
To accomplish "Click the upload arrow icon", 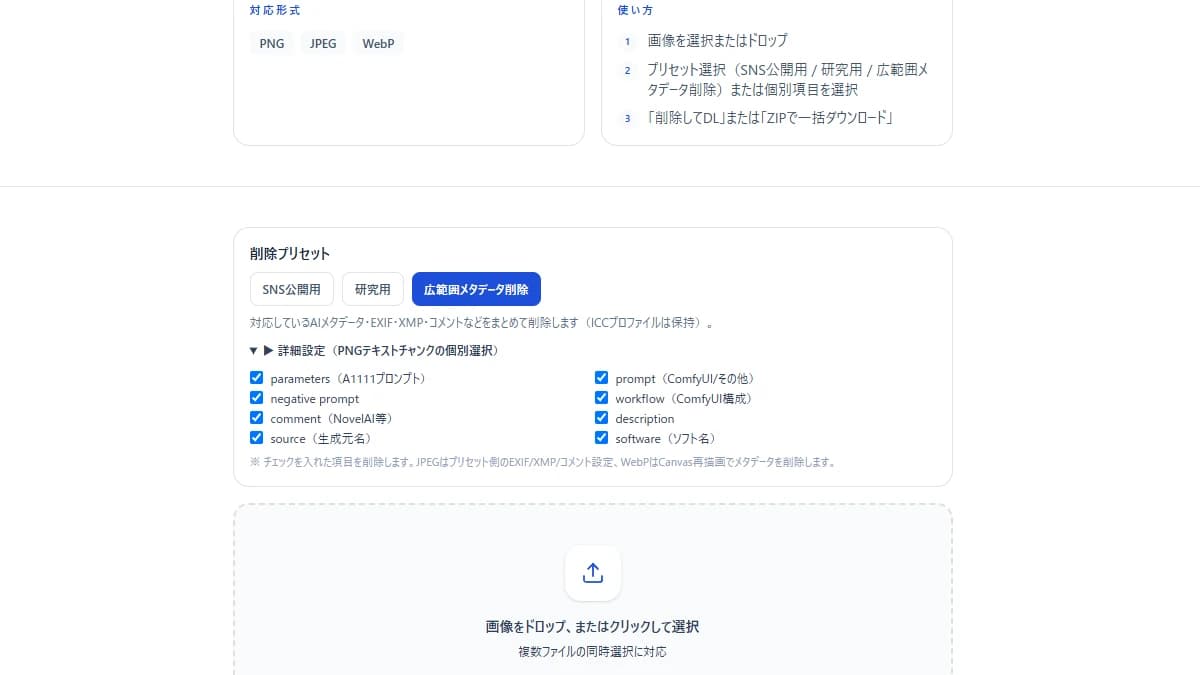I will click(593, 573).
